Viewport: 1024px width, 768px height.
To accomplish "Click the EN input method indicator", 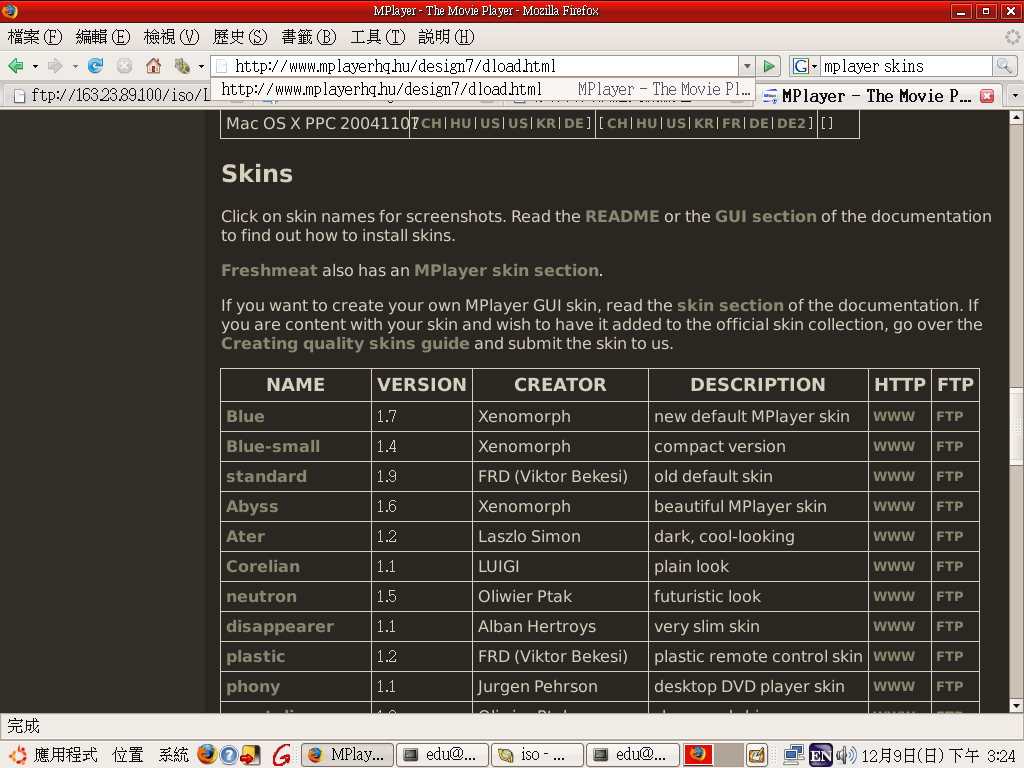I will 821,756.
